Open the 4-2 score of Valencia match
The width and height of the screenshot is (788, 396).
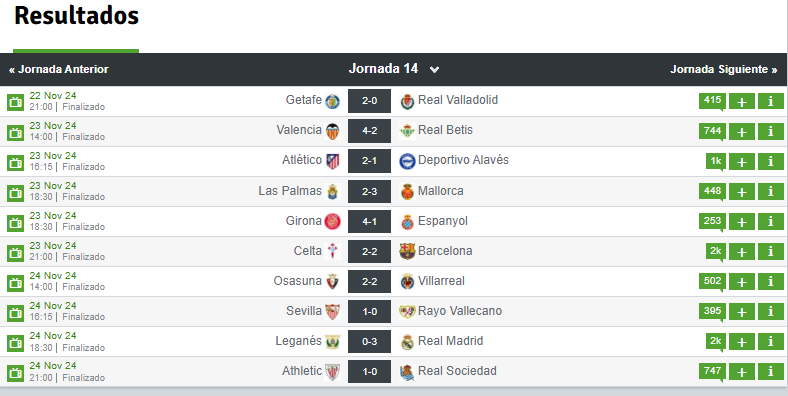tap(369, 131)
